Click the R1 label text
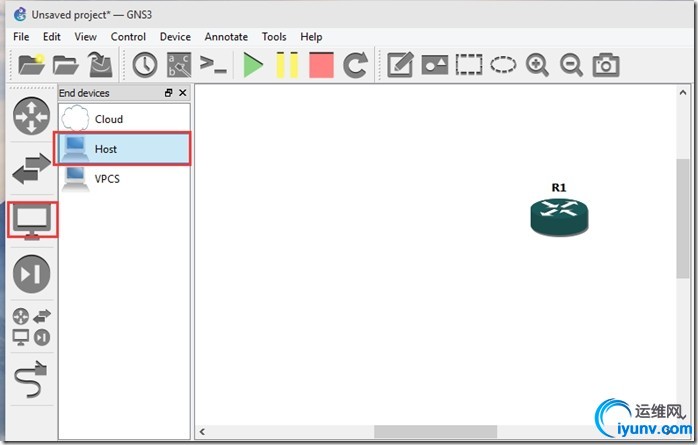The width and height of the screenshot is (698, 445). [x=559, y=187]
